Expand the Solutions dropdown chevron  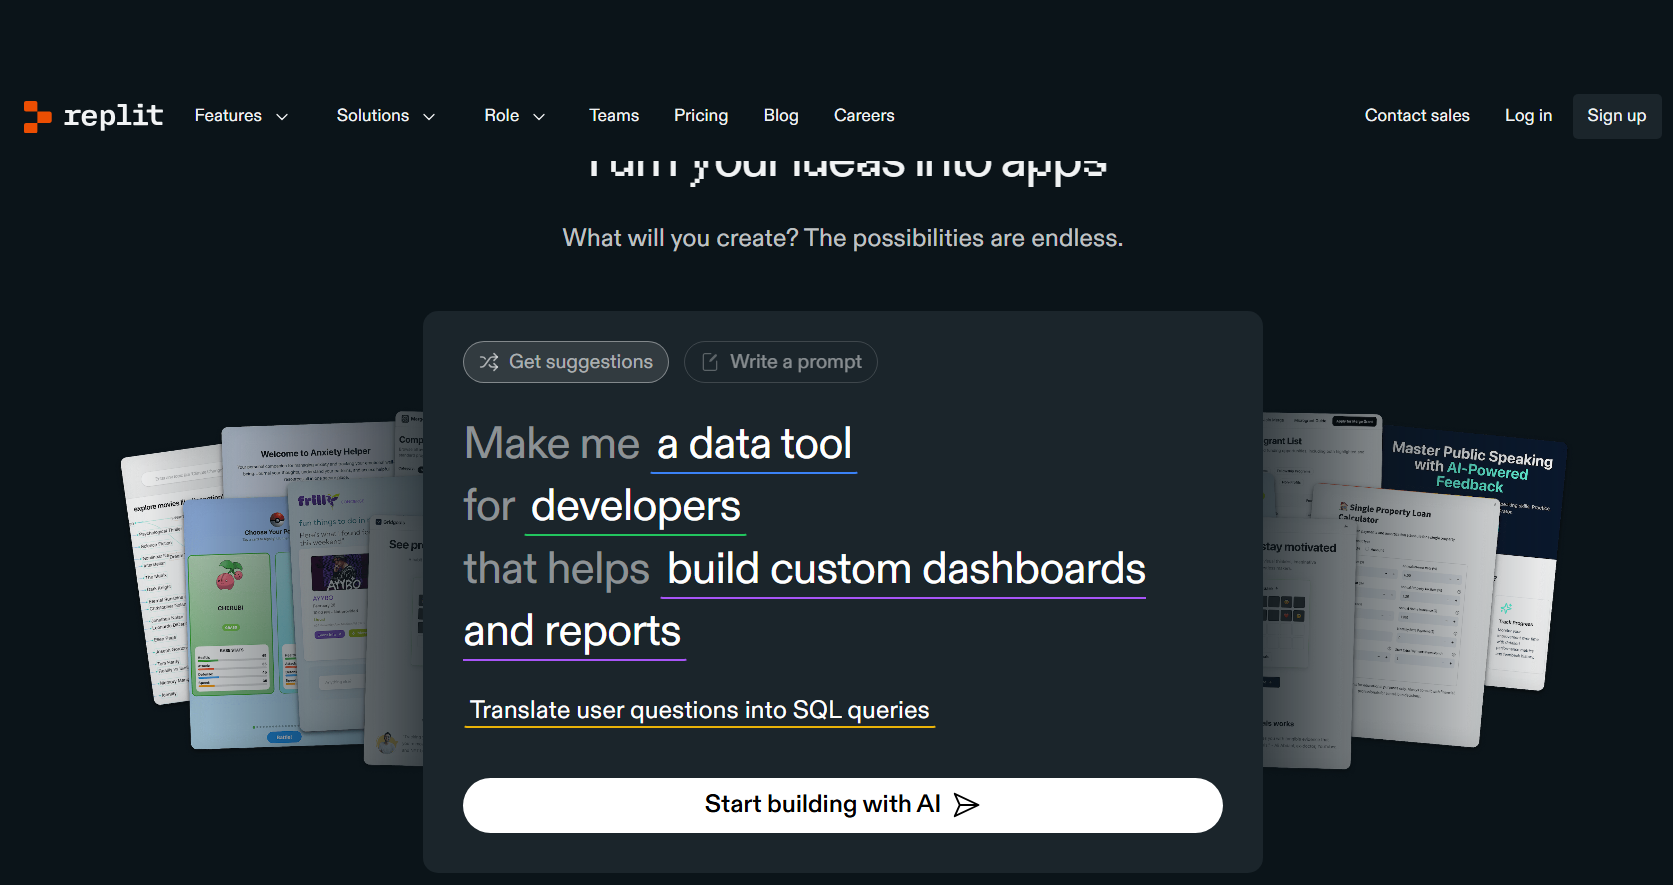[x=429, y=117]
